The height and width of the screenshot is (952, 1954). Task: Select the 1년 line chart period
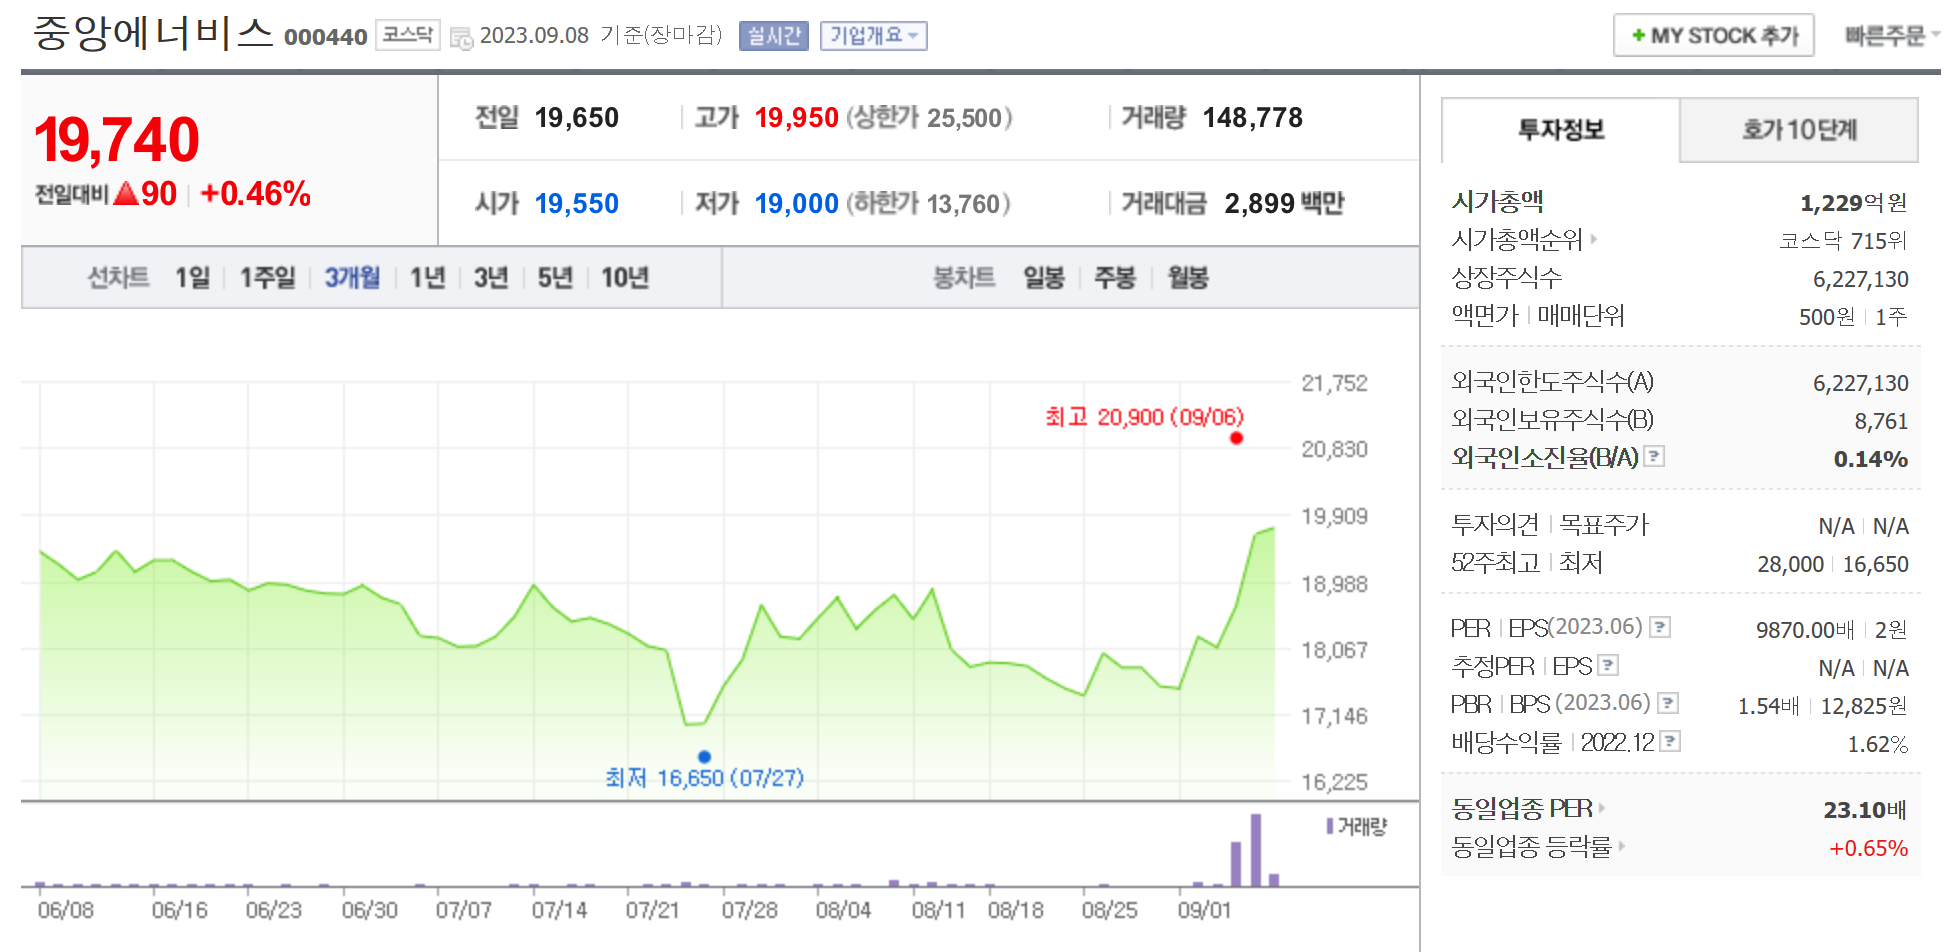point(427,277)
